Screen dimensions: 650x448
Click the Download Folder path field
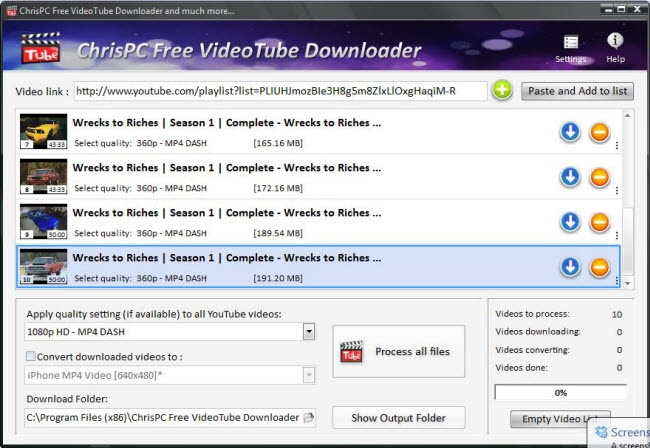[x=170, y=418]
